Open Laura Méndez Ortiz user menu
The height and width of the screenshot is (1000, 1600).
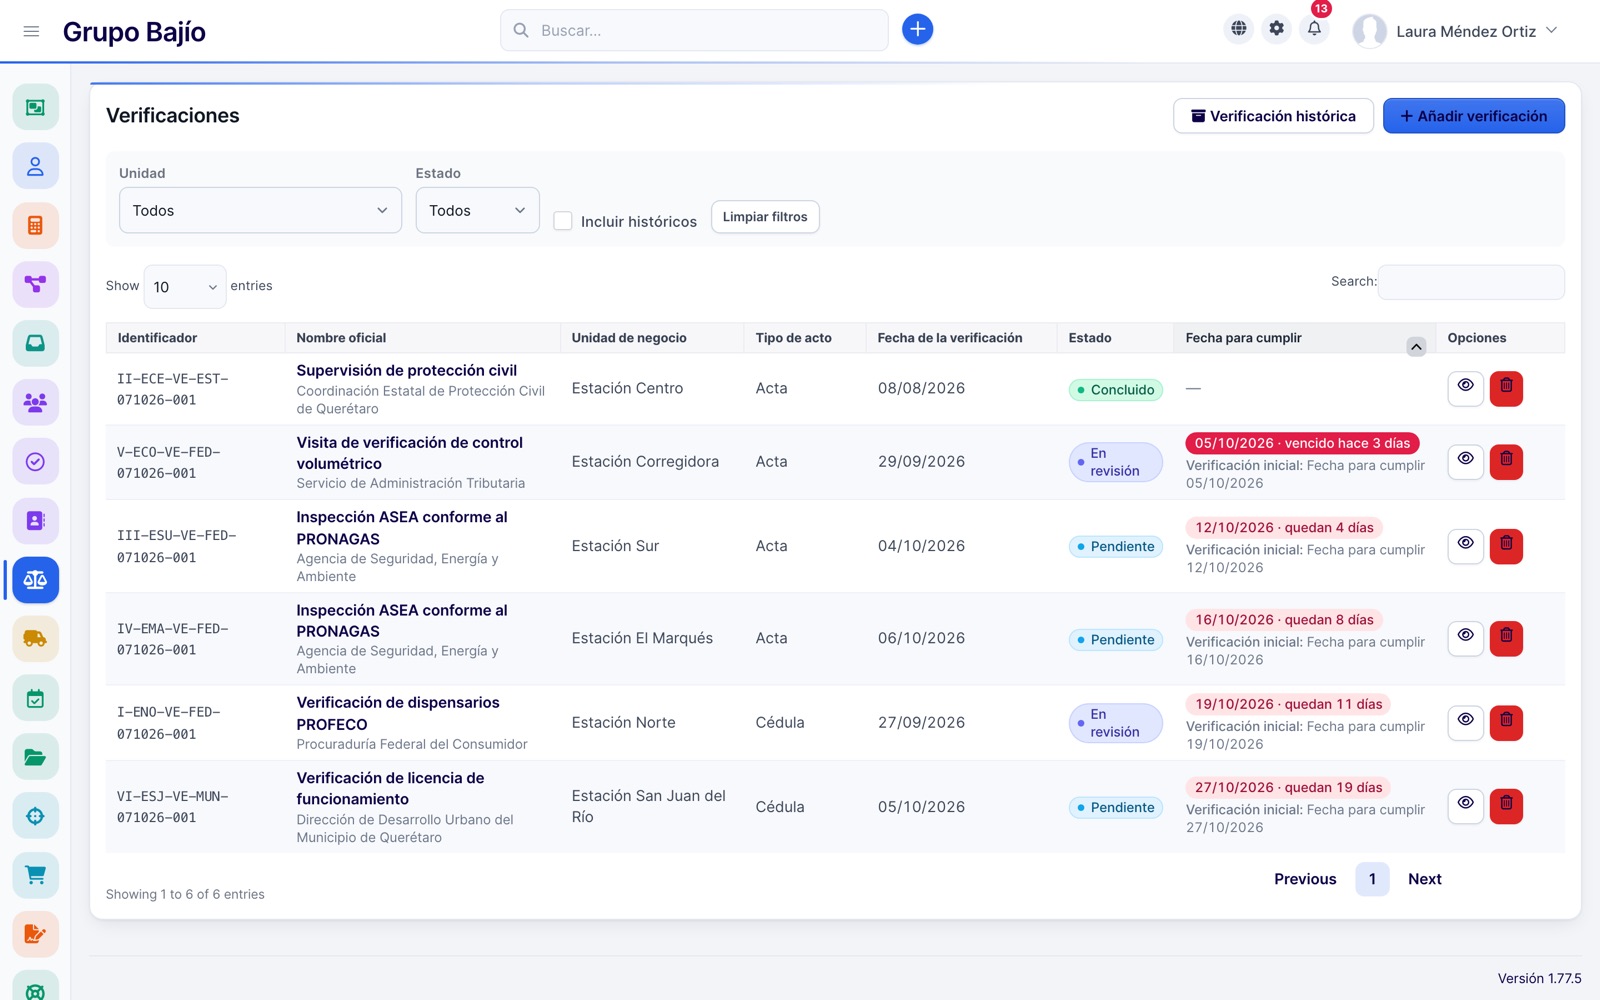(1456, 31)
